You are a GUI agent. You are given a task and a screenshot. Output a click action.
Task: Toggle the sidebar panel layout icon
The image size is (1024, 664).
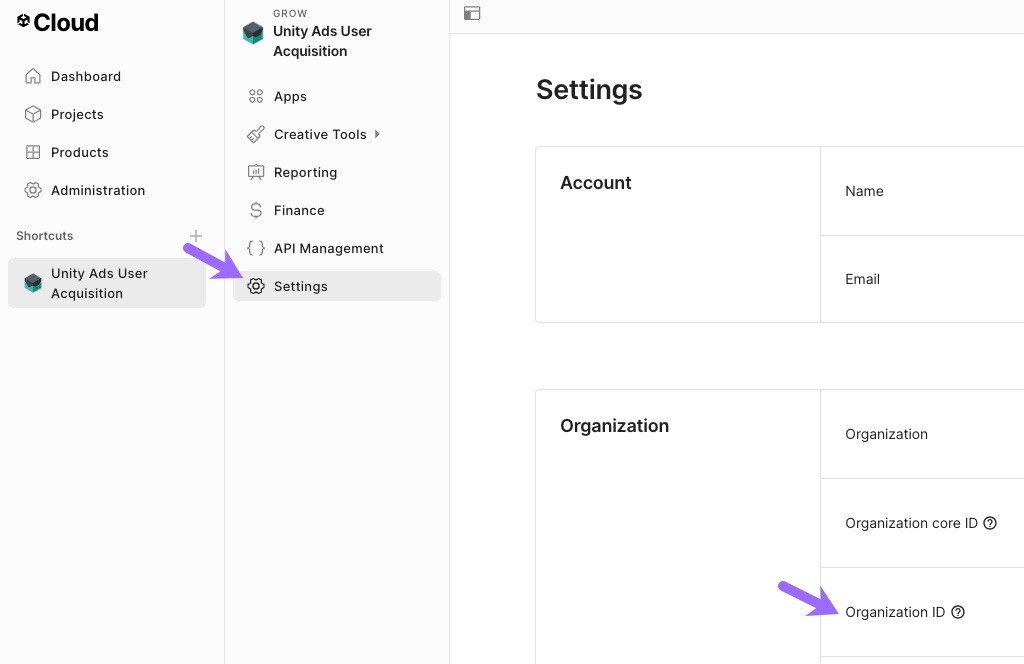[472, 13]
